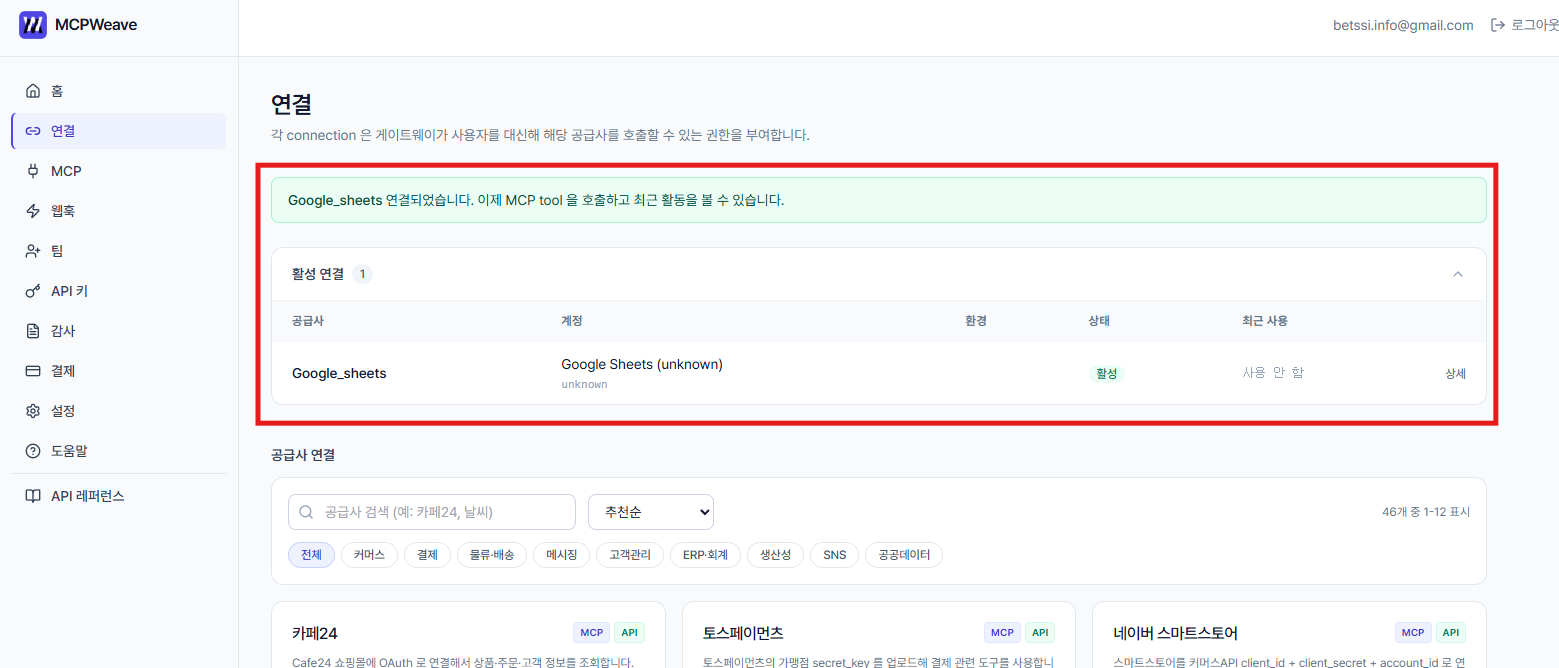This screenshot has width=1559, height=668.
Task: Click the gear icon beside 설정
Action: [x=33, y=411]
